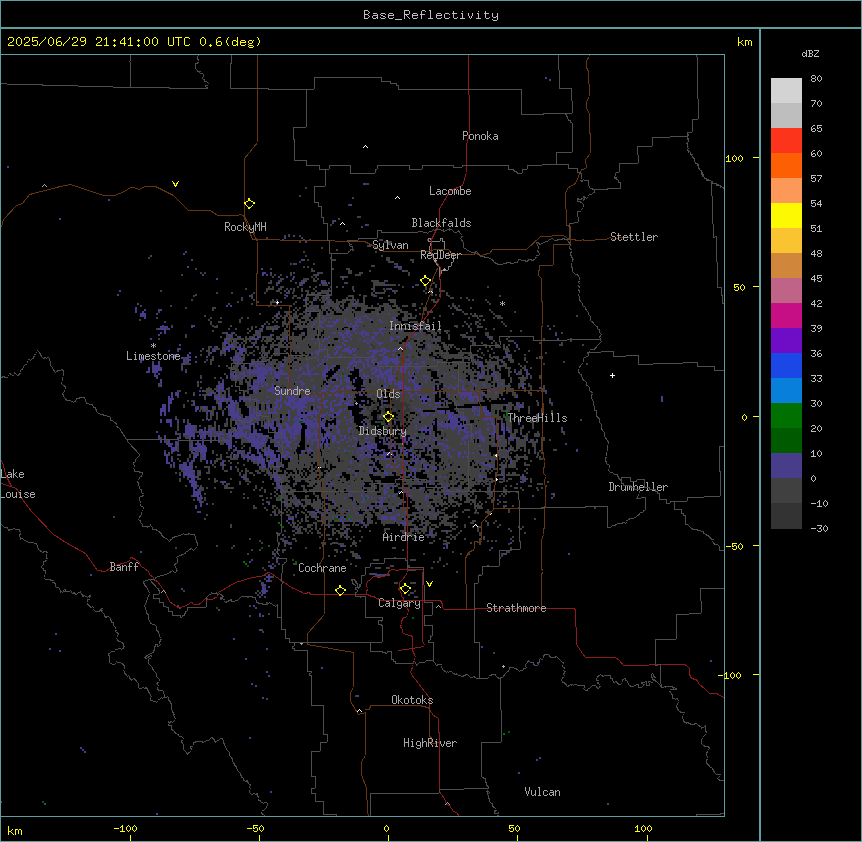Click the km unit label at top right

pyautogui.click(x=745, y=42)
